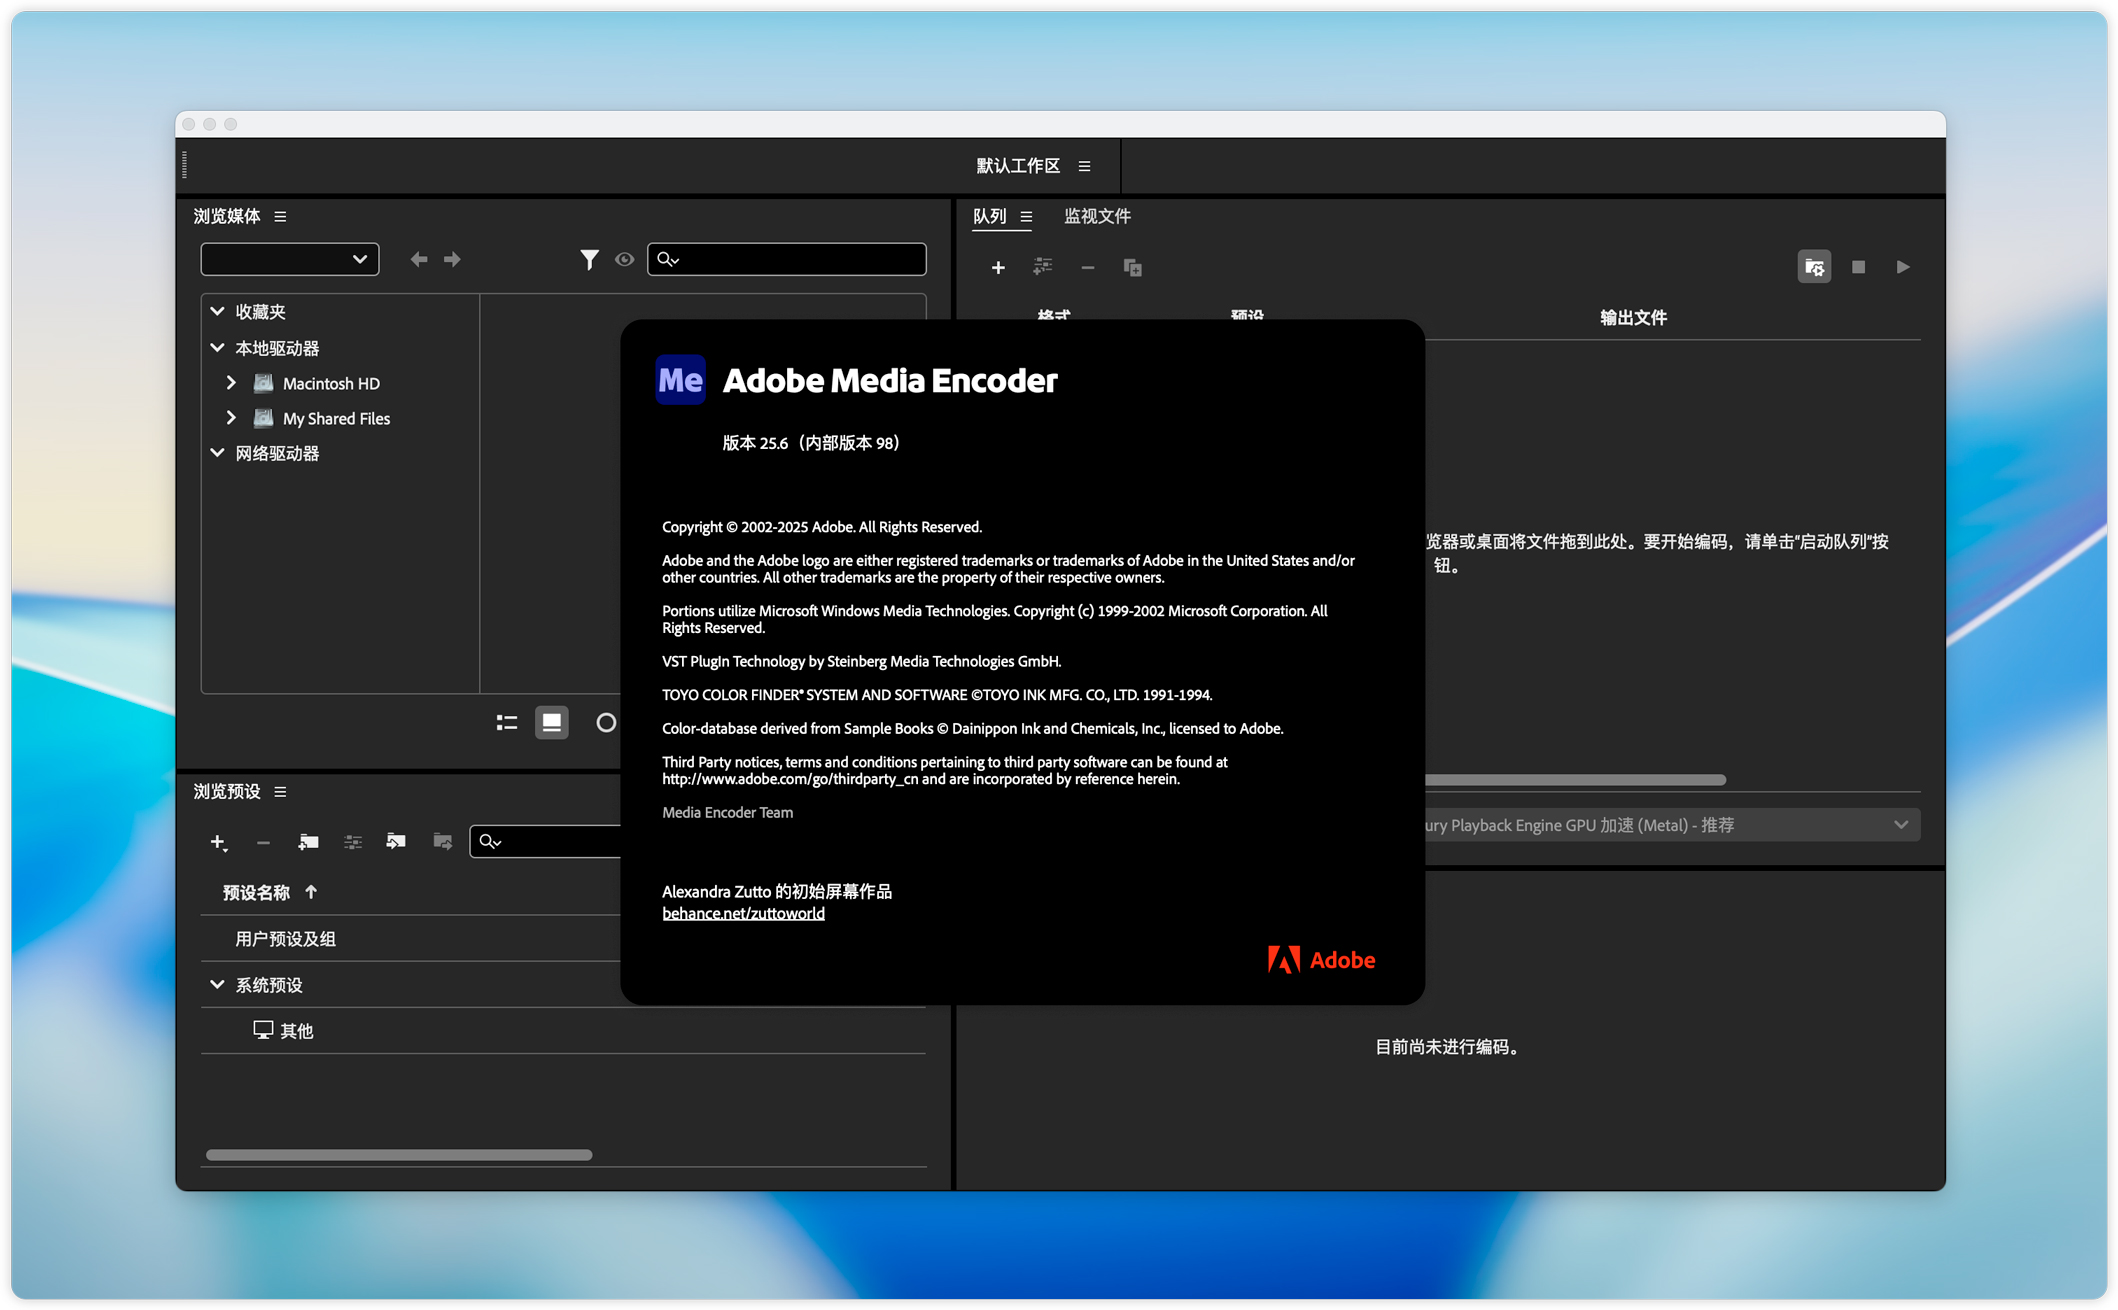
Task: Switch media browser to thumbnail view
Action: [x=551, y=722]
